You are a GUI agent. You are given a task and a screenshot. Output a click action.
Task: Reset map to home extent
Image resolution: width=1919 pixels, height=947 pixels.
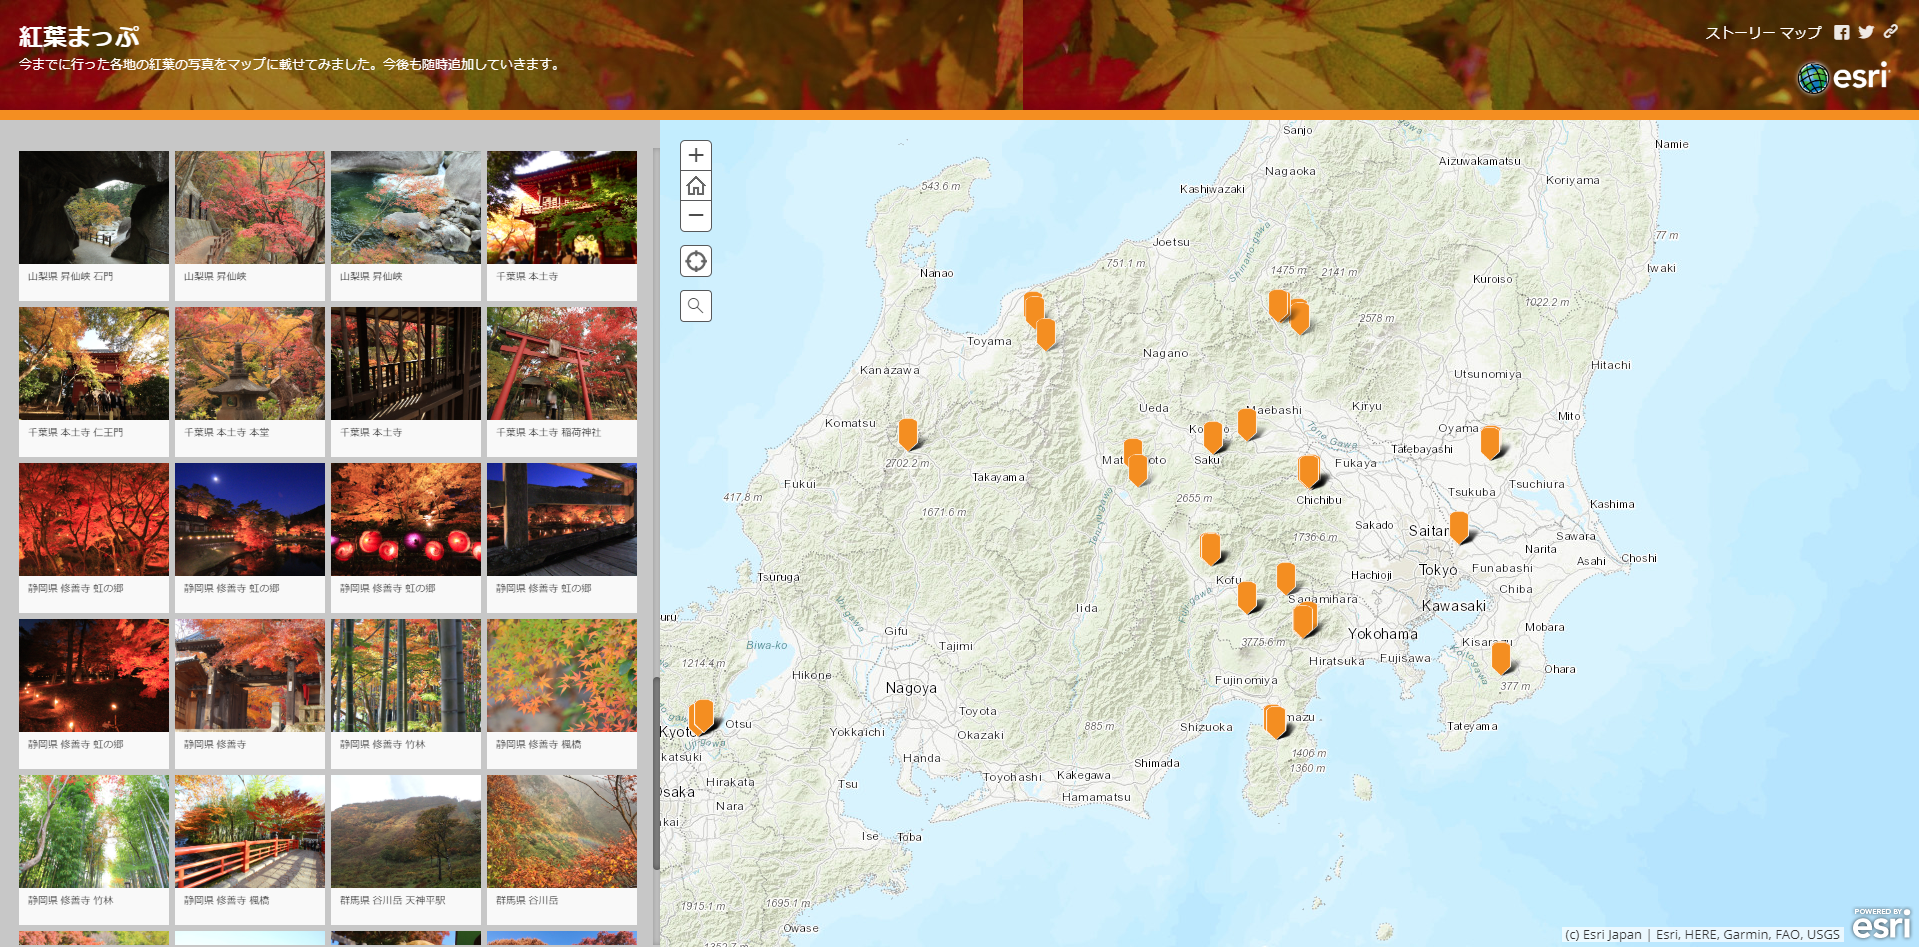tap(696, 186)
